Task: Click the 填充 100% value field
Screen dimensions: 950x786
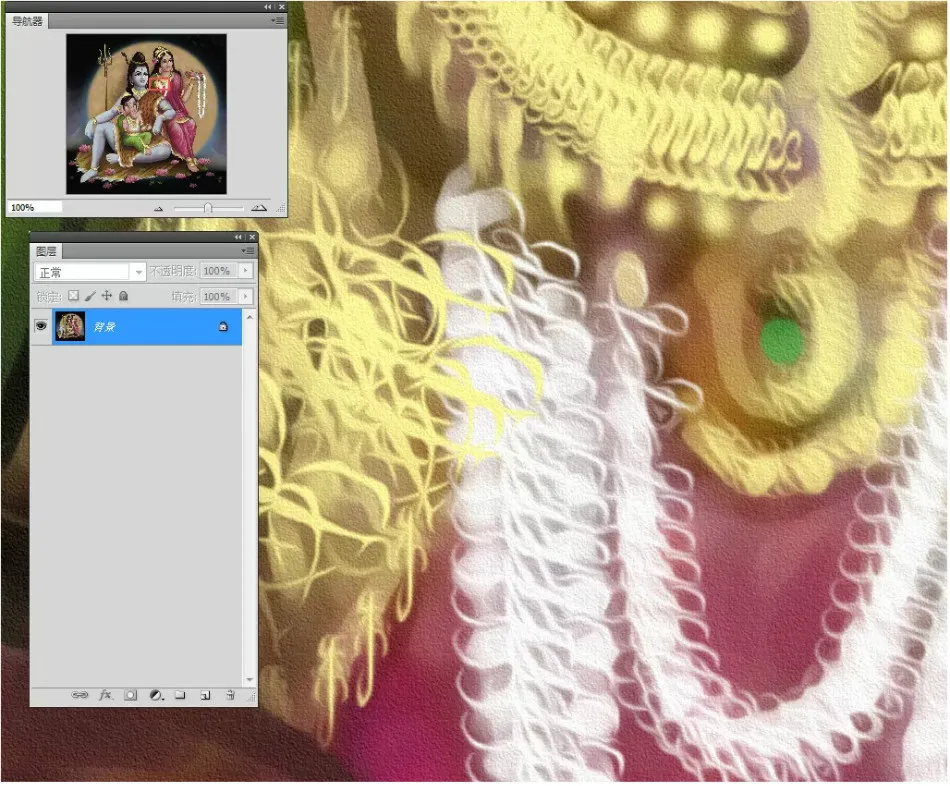Action: click(218, 296)
